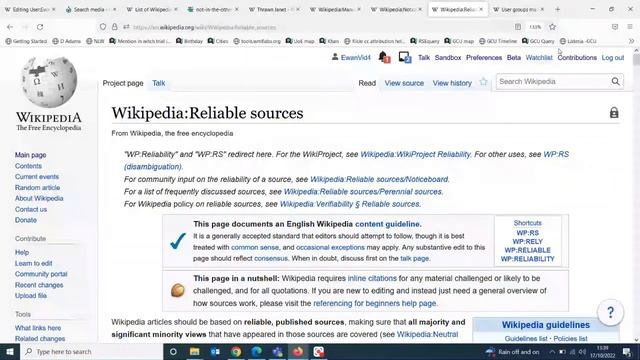The height and width of the screenshot is (360, 640).
Task: Click the site security lock icon
Action: [x=115, y=27]
